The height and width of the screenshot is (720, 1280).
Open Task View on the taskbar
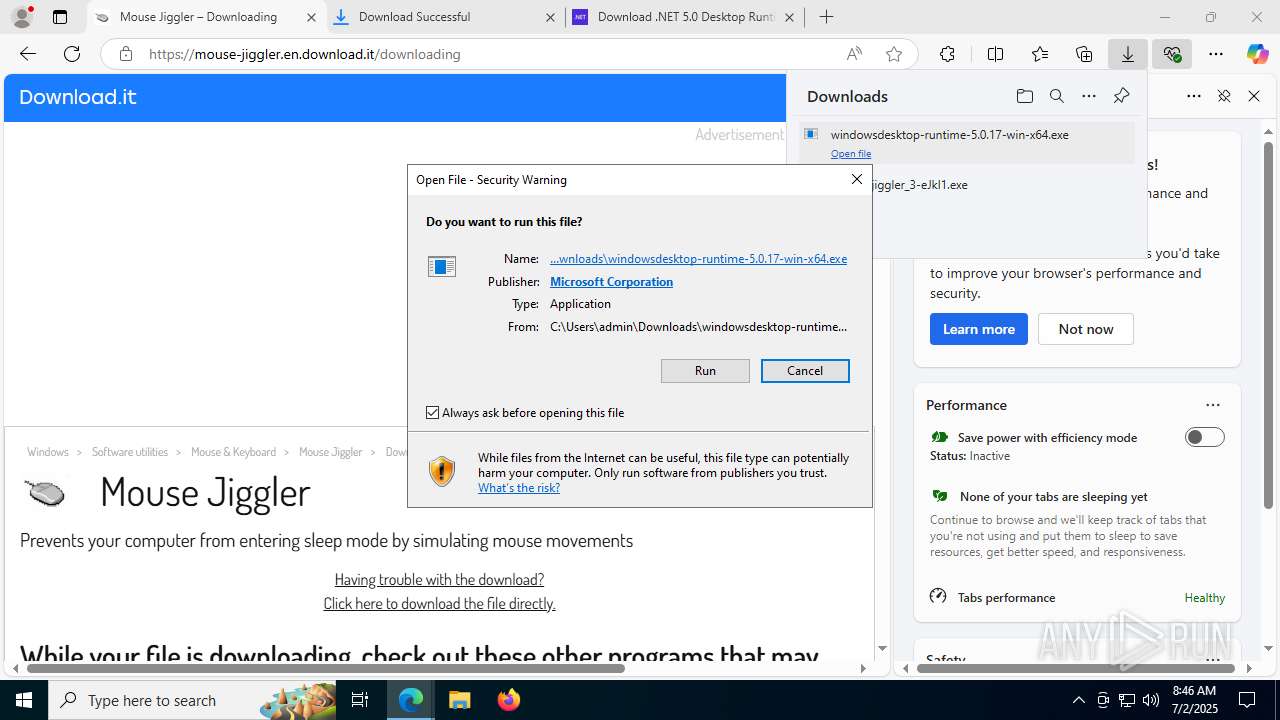click(360, 700)
